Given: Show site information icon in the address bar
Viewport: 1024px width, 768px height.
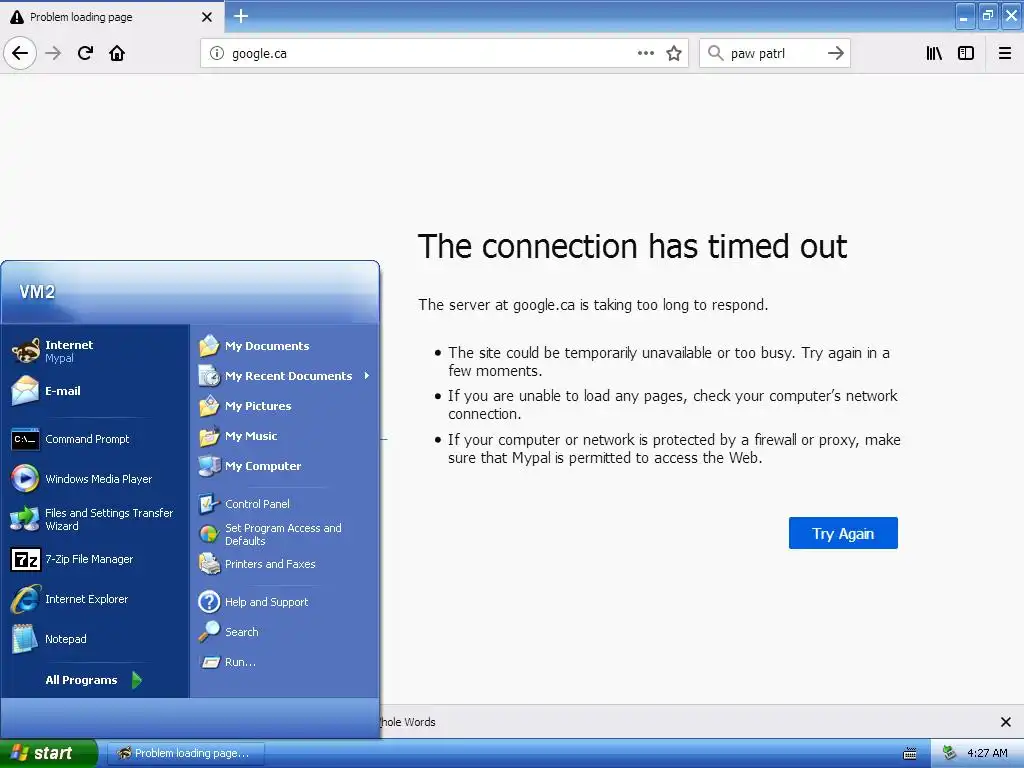Looking at the screenshot, I should (217, 54).
